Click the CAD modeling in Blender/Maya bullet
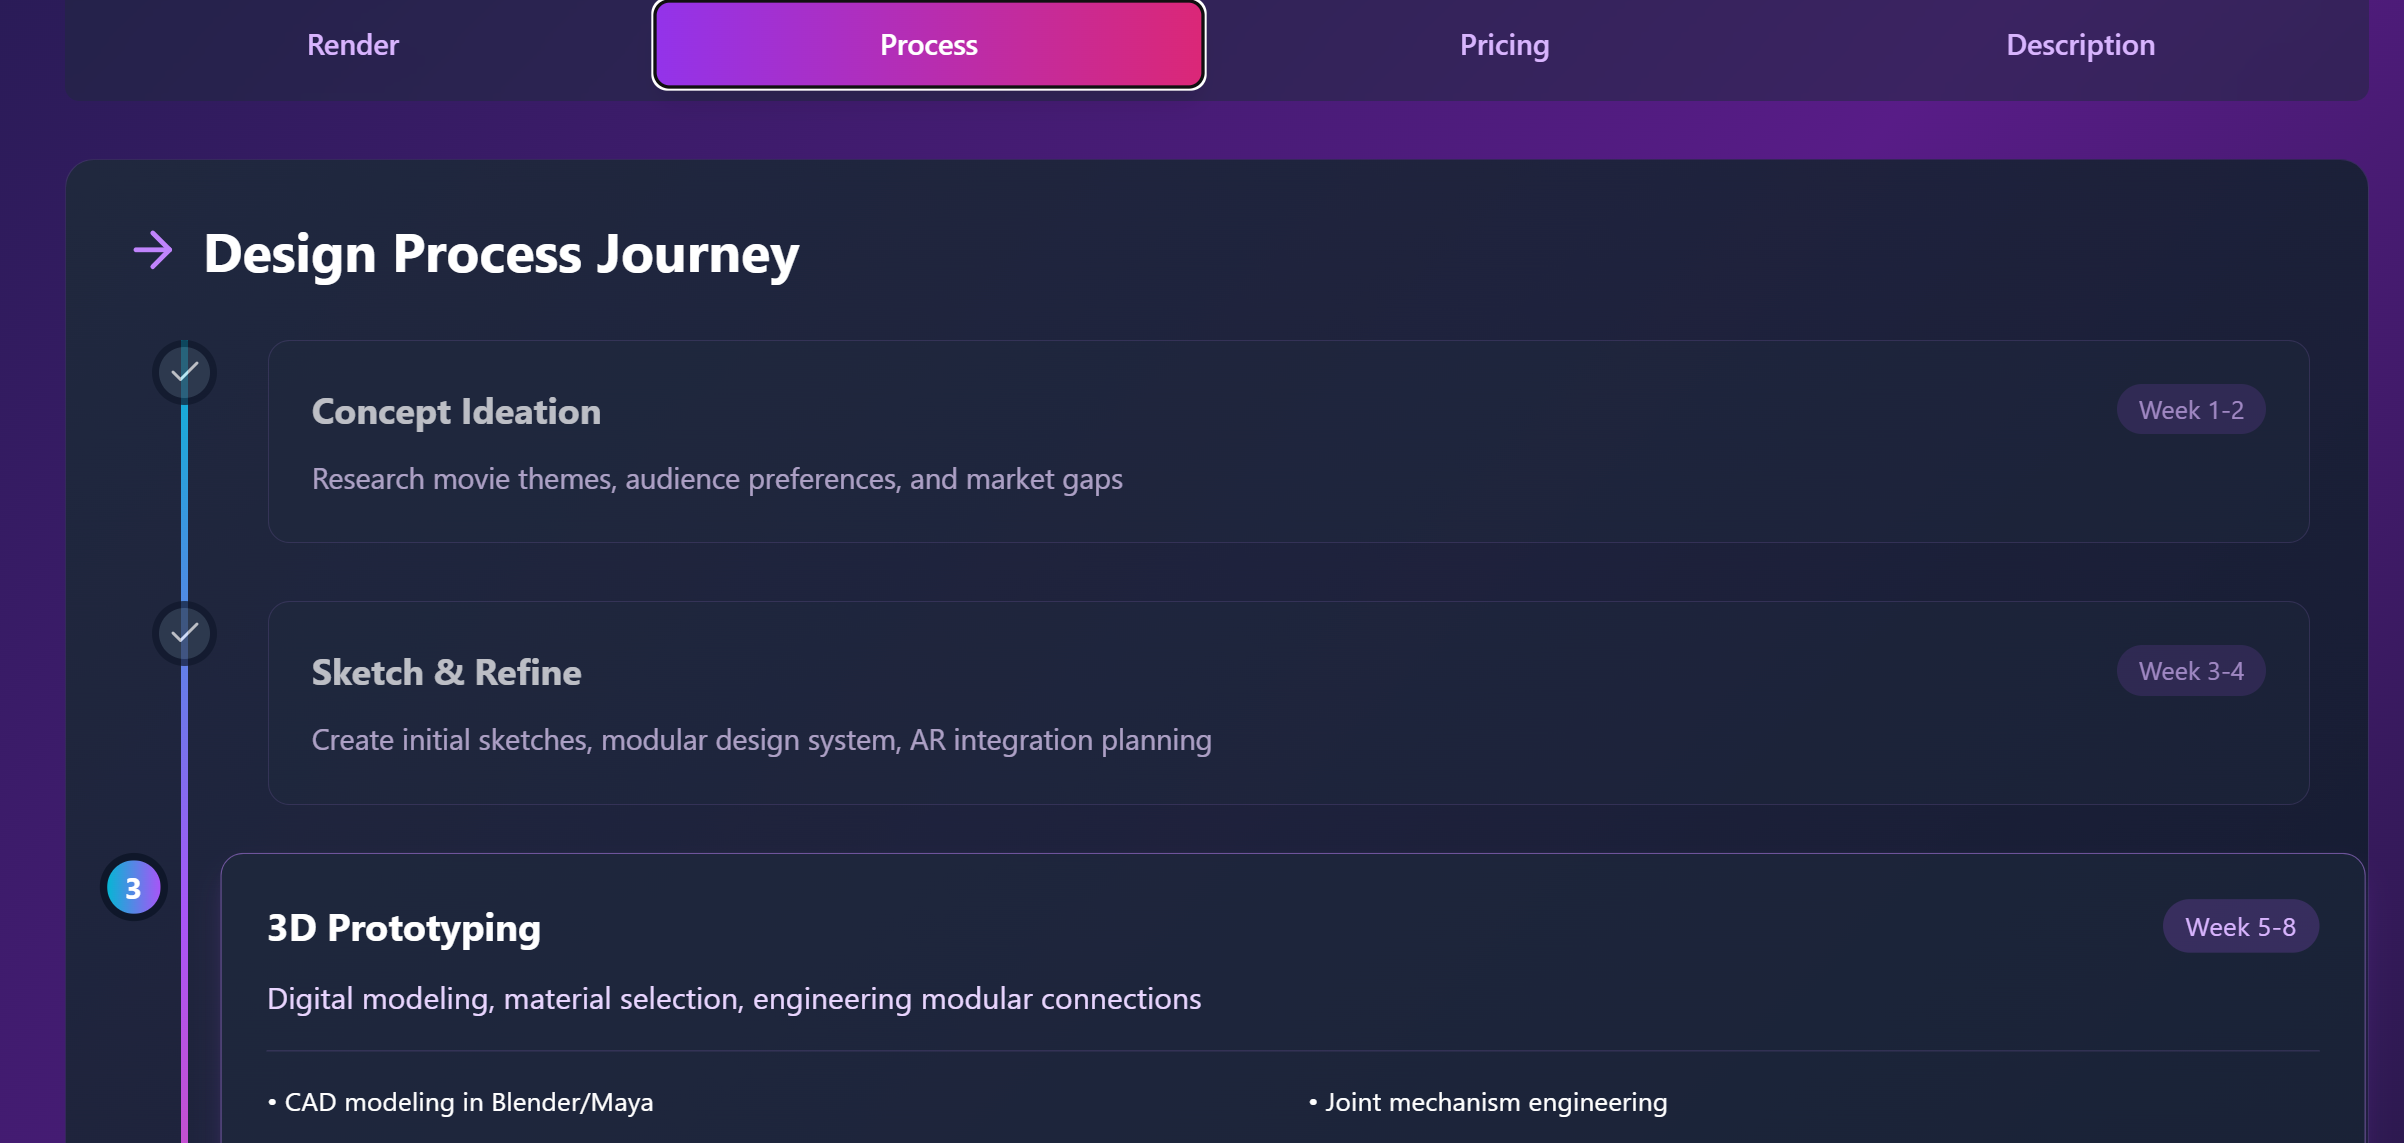The image size is (2404, 1143). coord(461,1102)
